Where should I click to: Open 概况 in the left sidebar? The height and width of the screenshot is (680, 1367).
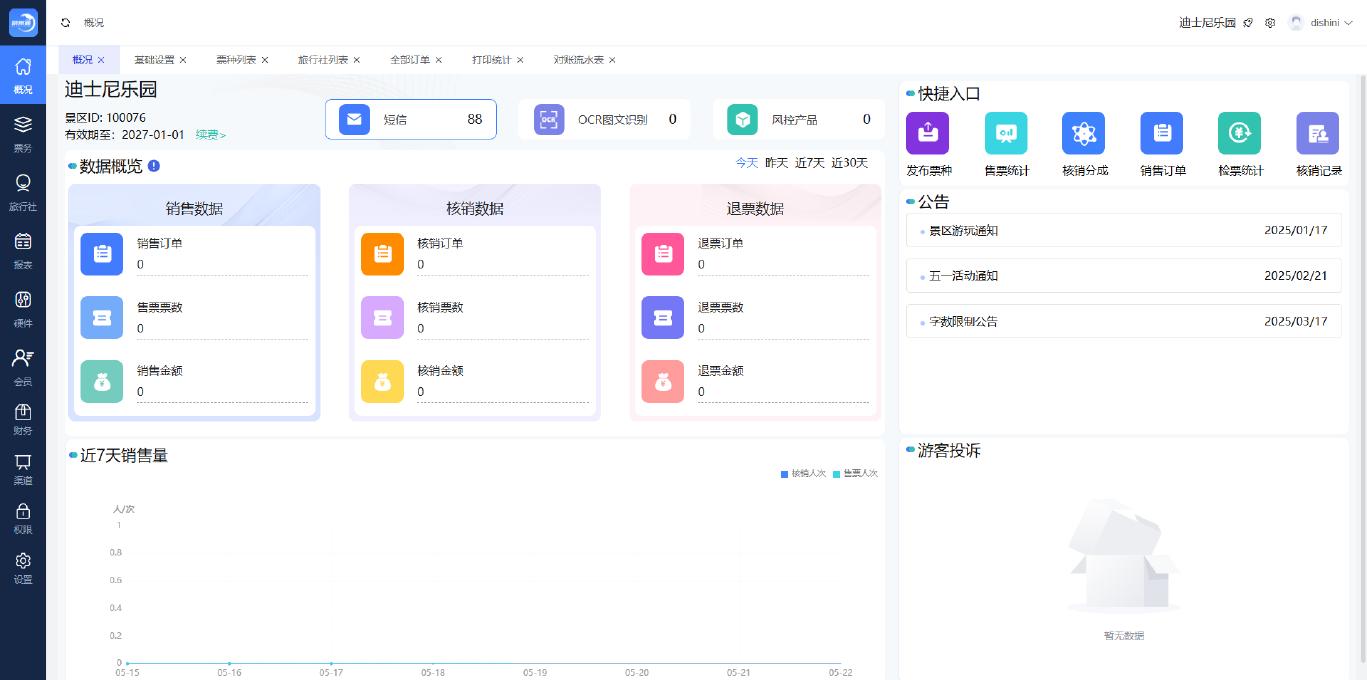(x=23, y=76)
